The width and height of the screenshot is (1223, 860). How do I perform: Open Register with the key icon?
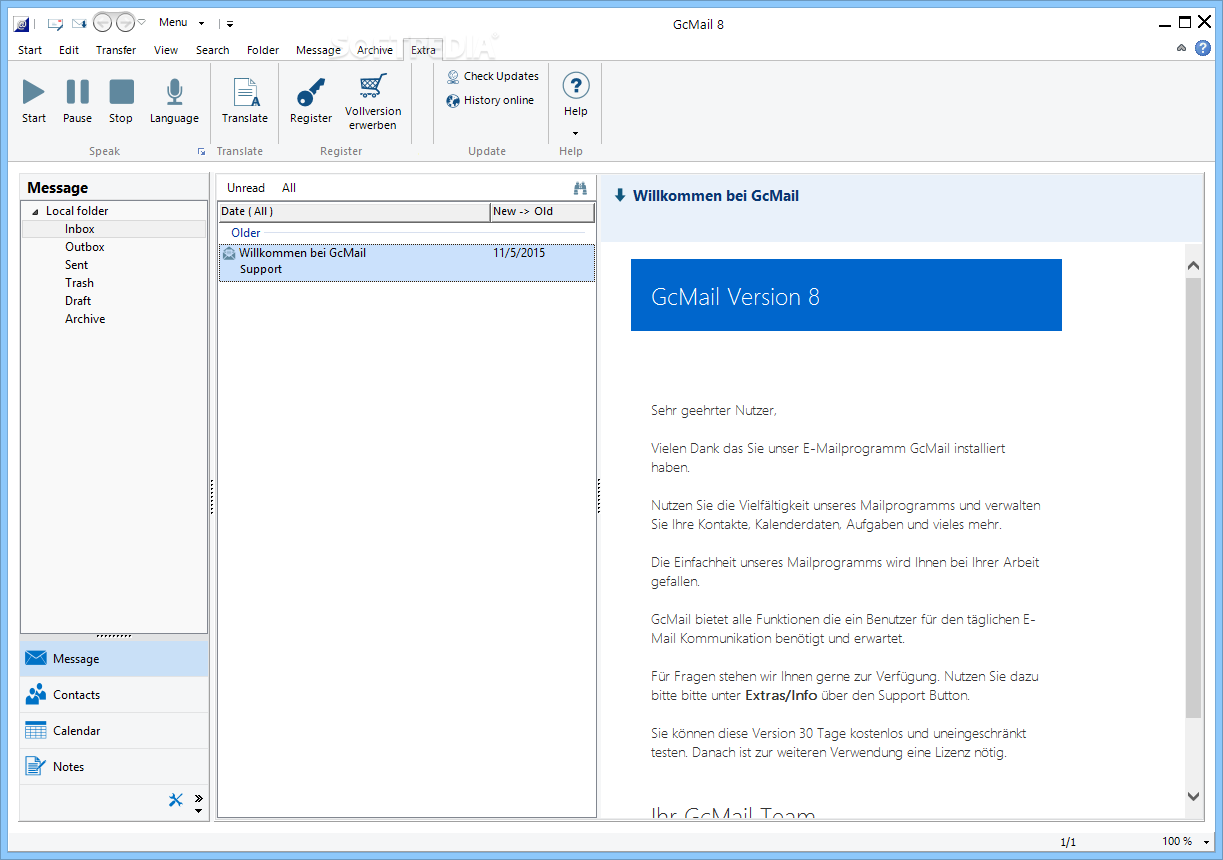311,92
